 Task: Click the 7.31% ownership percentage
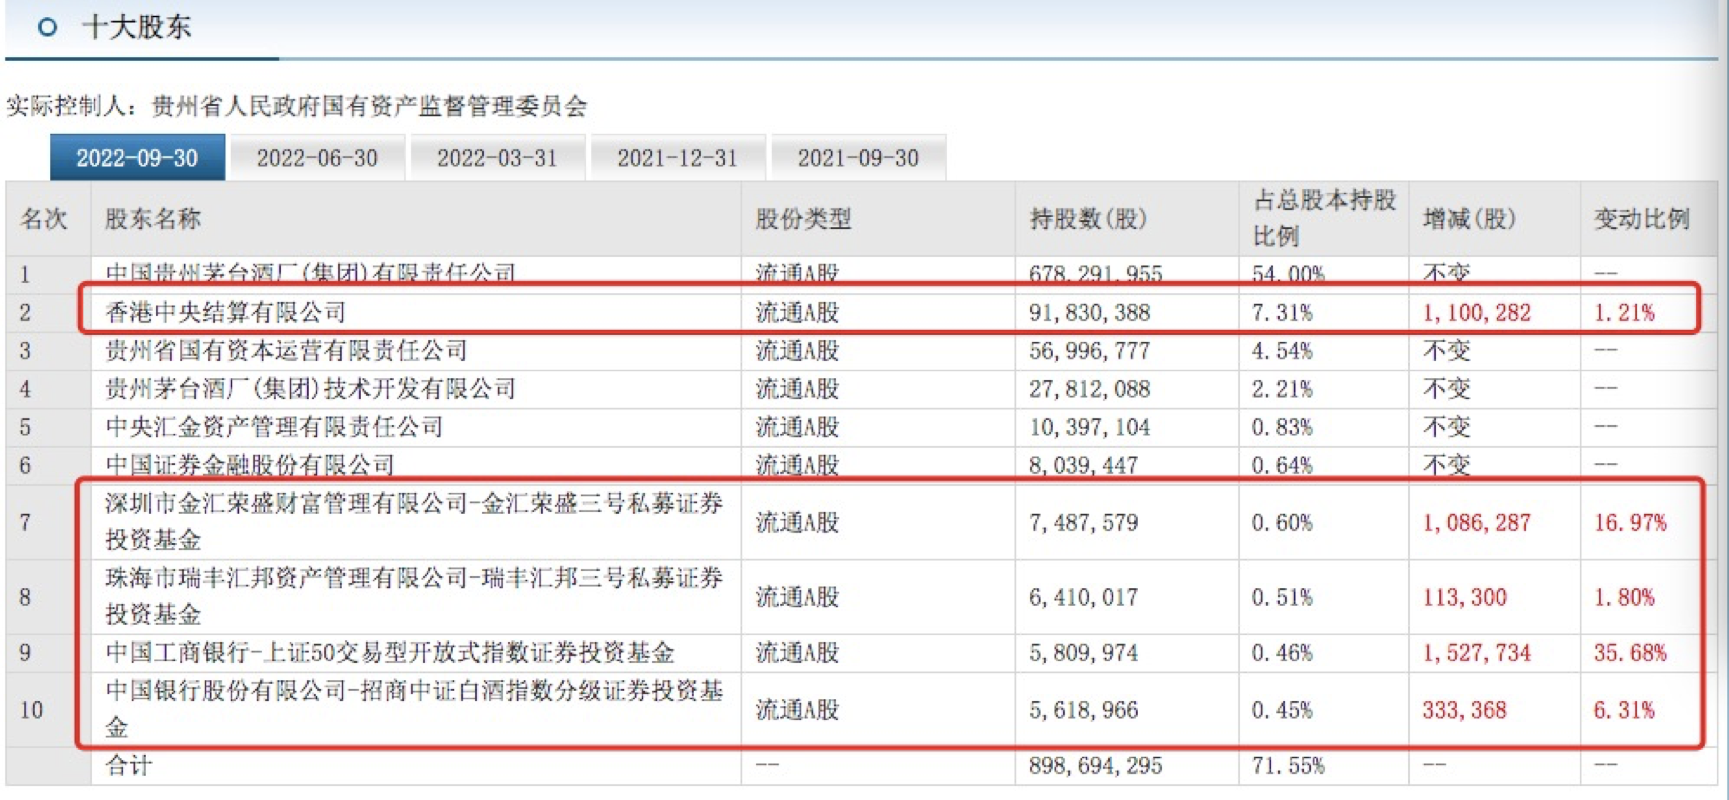click(x=1282, y=312)
